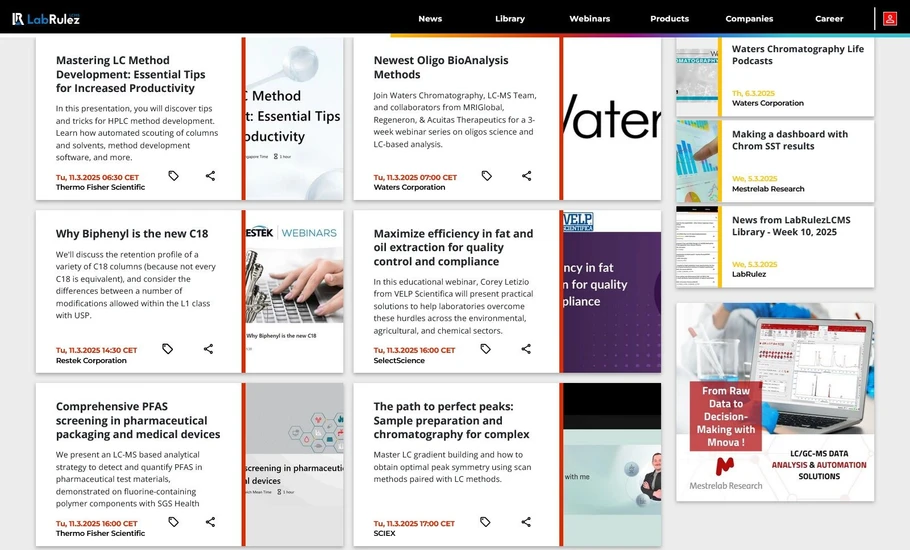The height and width of the screenshot is (550, 910).
Task: Click the VELP Scientifica purple webinar image
Action: (612, 291)
